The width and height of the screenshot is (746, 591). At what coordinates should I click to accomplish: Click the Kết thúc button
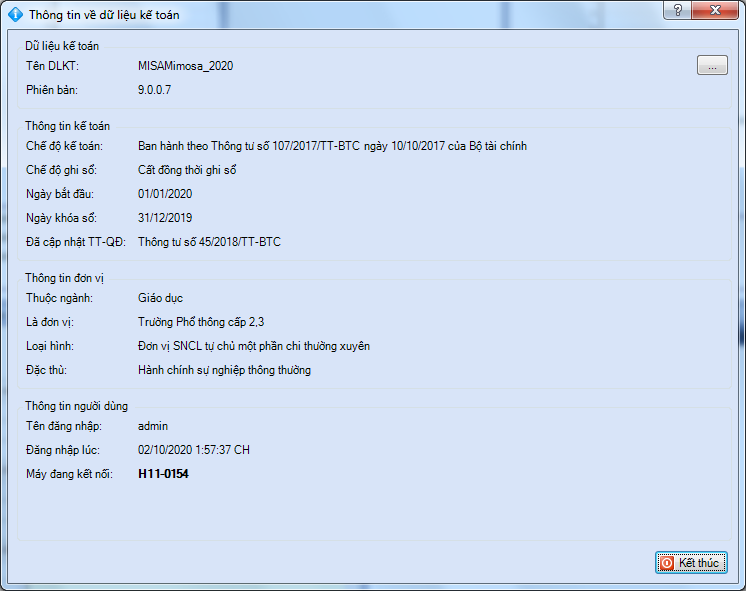pyautogui.click(x=691, y=562)
